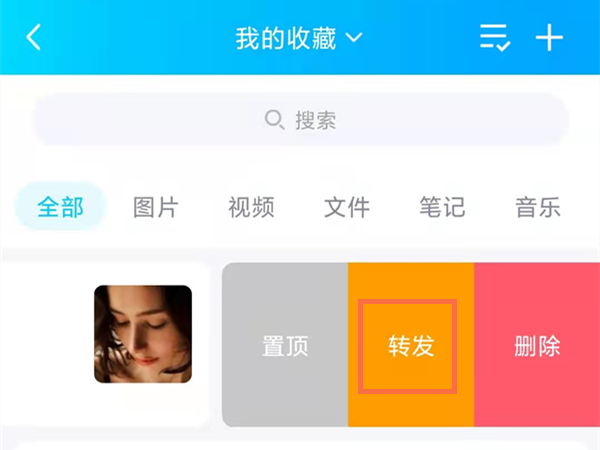Go to the 笔记 tab
This screenshot has width=600, height=450.
[x=442, y=208]
